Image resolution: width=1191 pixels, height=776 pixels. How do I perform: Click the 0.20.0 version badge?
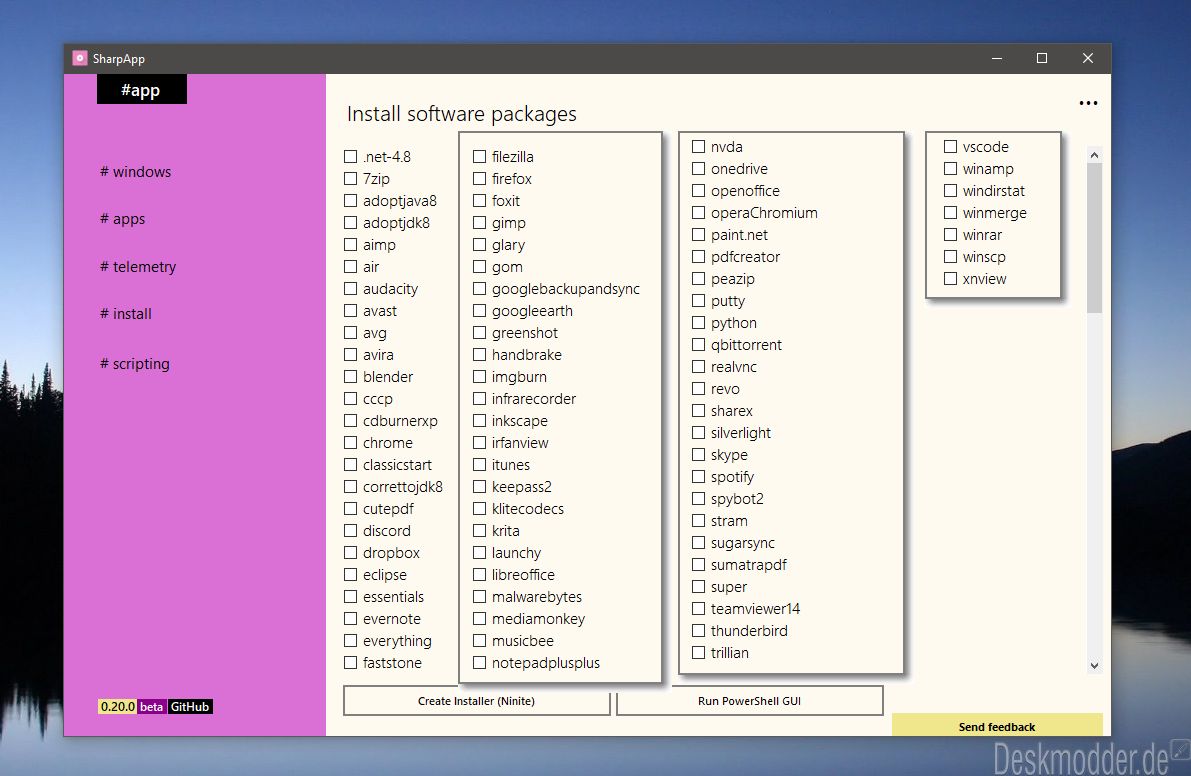118,707
